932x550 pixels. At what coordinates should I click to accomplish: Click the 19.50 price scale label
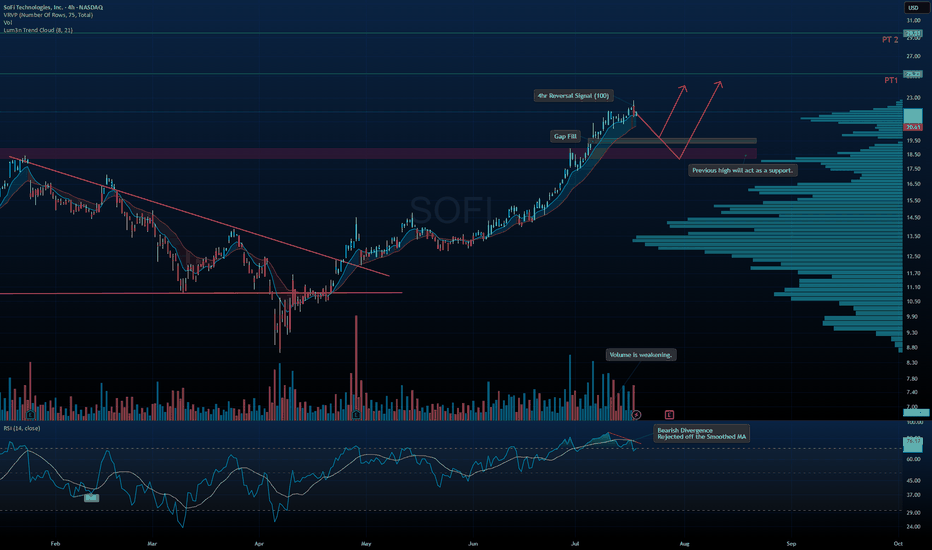(913, 140)
